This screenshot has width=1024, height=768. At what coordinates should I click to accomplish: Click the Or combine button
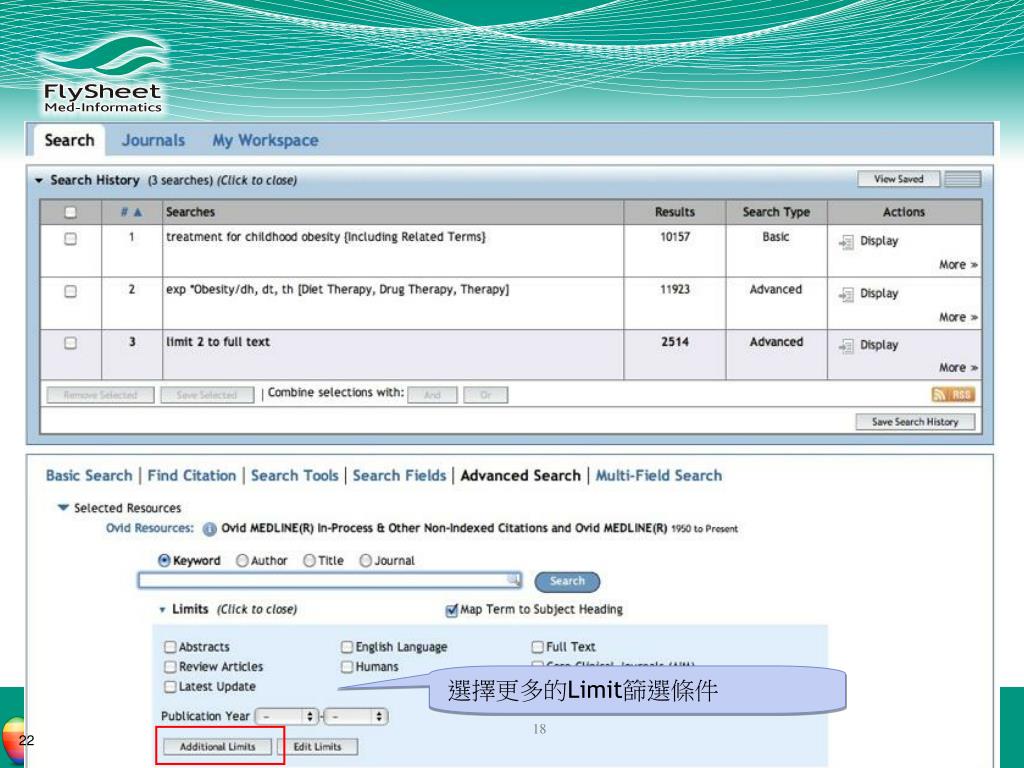(x=485, y=395)
